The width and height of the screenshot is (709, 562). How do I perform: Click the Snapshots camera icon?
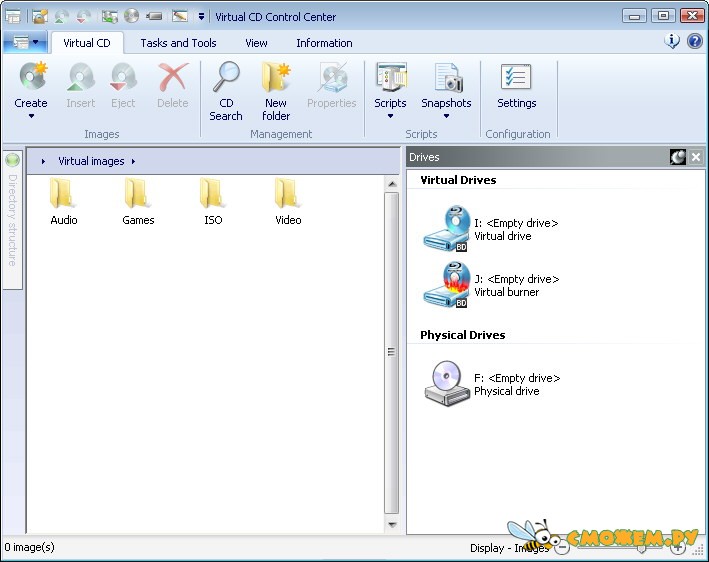click(x=448, y=77)
